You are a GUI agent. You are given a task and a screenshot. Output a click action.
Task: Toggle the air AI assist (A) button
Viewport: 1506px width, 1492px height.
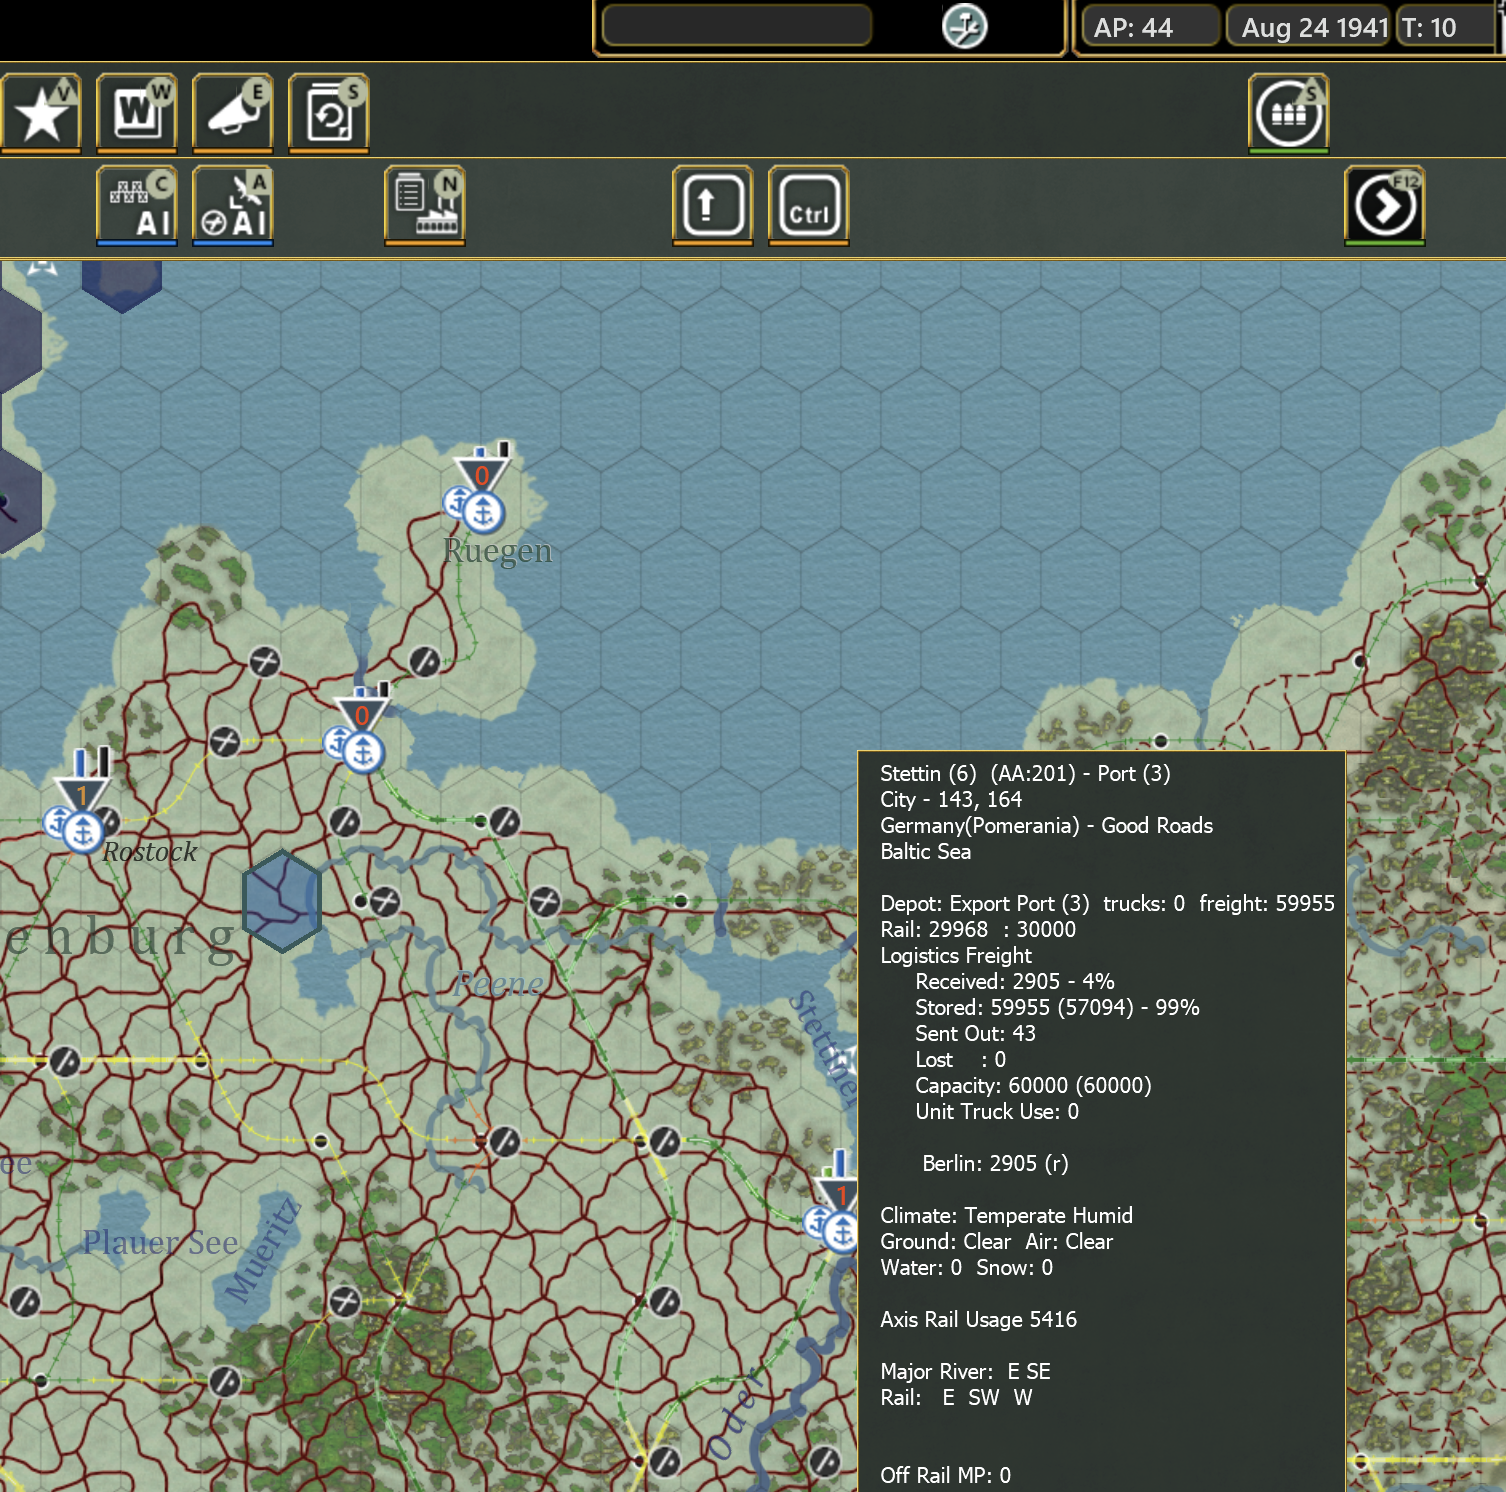tap(232, 205)
